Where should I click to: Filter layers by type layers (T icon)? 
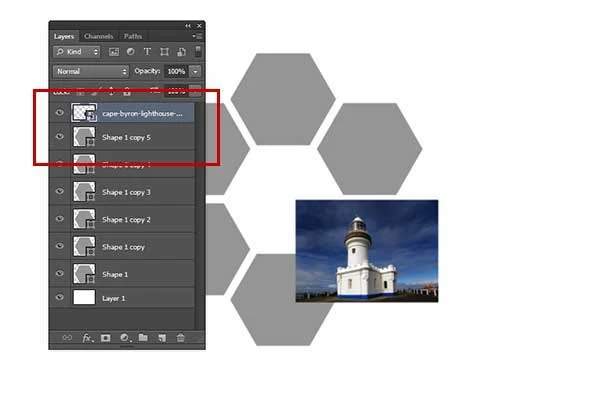tap(147, 51)
